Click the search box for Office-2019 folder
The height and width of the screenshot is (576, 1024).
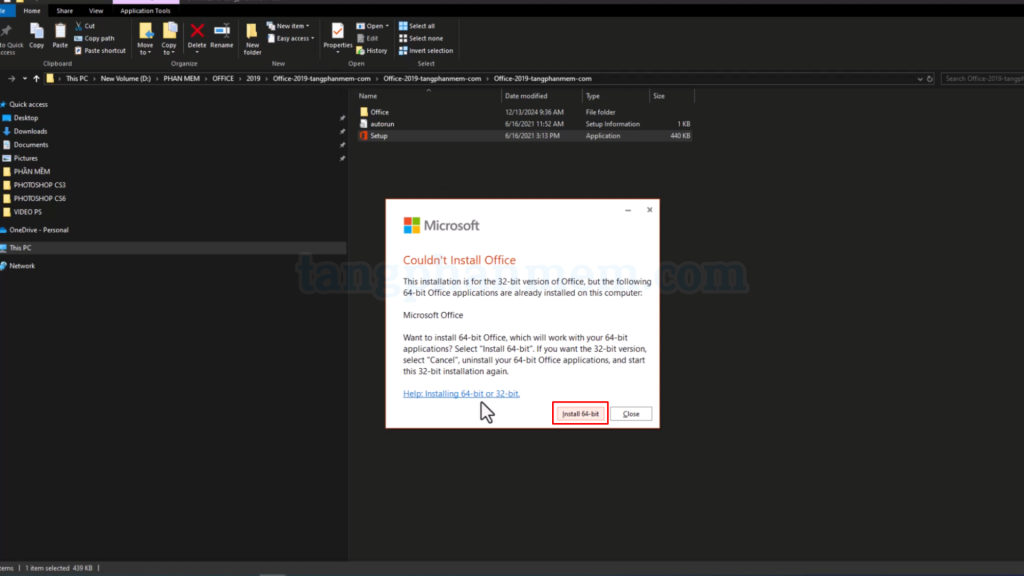tap(982, 78)
